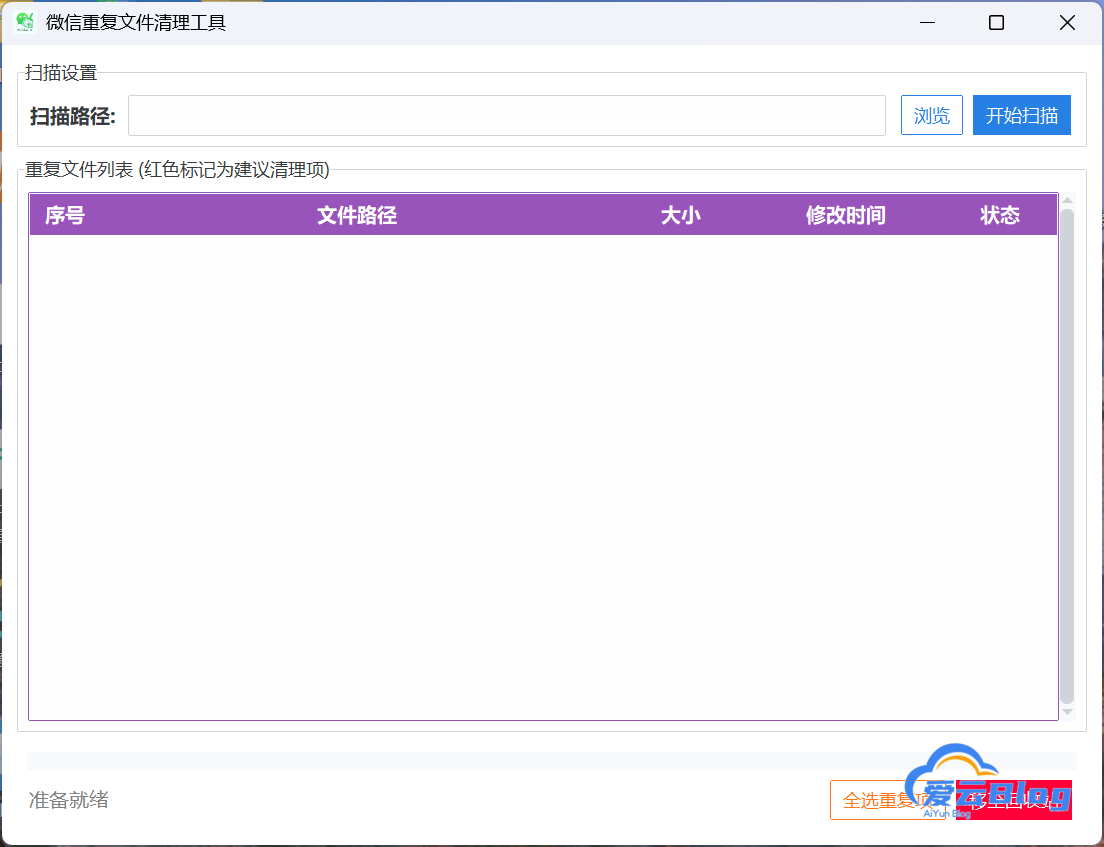Click the progress bar above 准备就绪
This screenshot has width=1104, height=847.
click(552, 760)
